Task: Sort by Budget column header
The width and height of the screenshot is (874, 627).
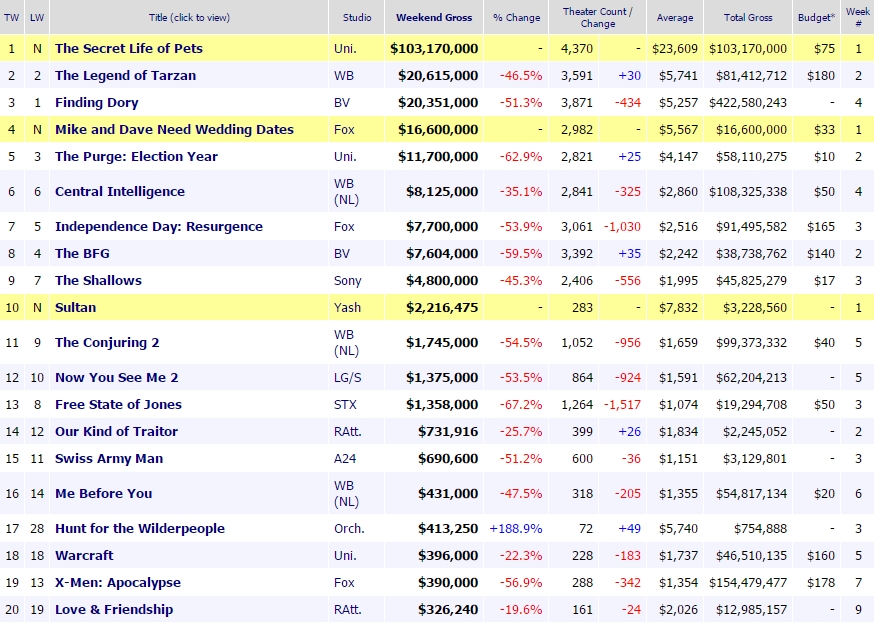Action: (816, 17)
